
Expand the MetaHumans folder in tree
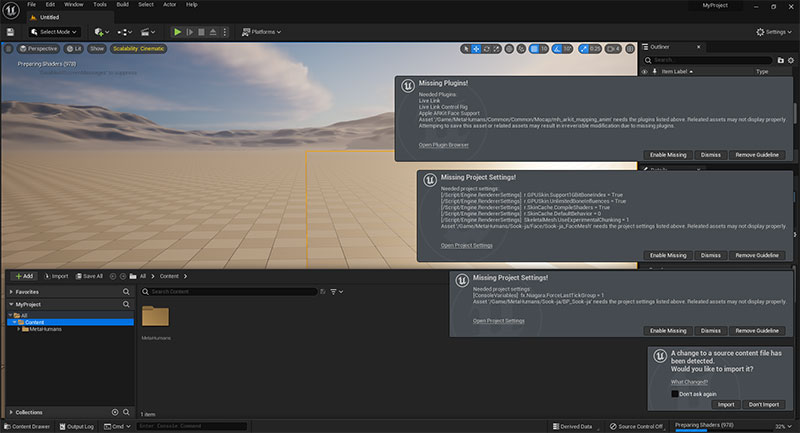pyautogui.click(x=19, y=329)
